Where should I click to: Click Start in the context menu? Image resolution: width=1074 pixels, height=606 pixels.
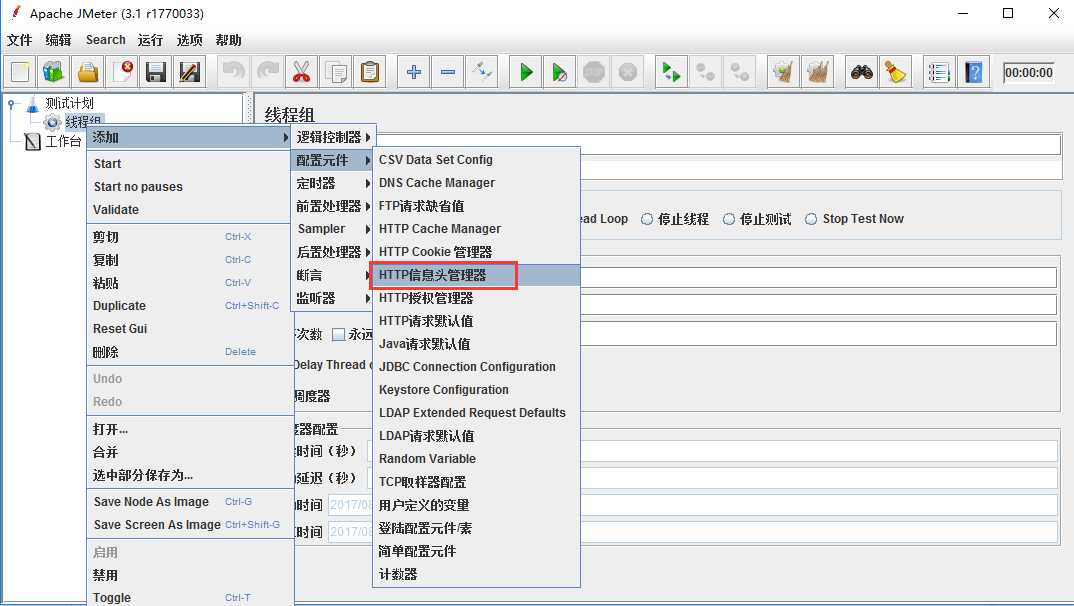pyautogui.click(x=190, y=164)
